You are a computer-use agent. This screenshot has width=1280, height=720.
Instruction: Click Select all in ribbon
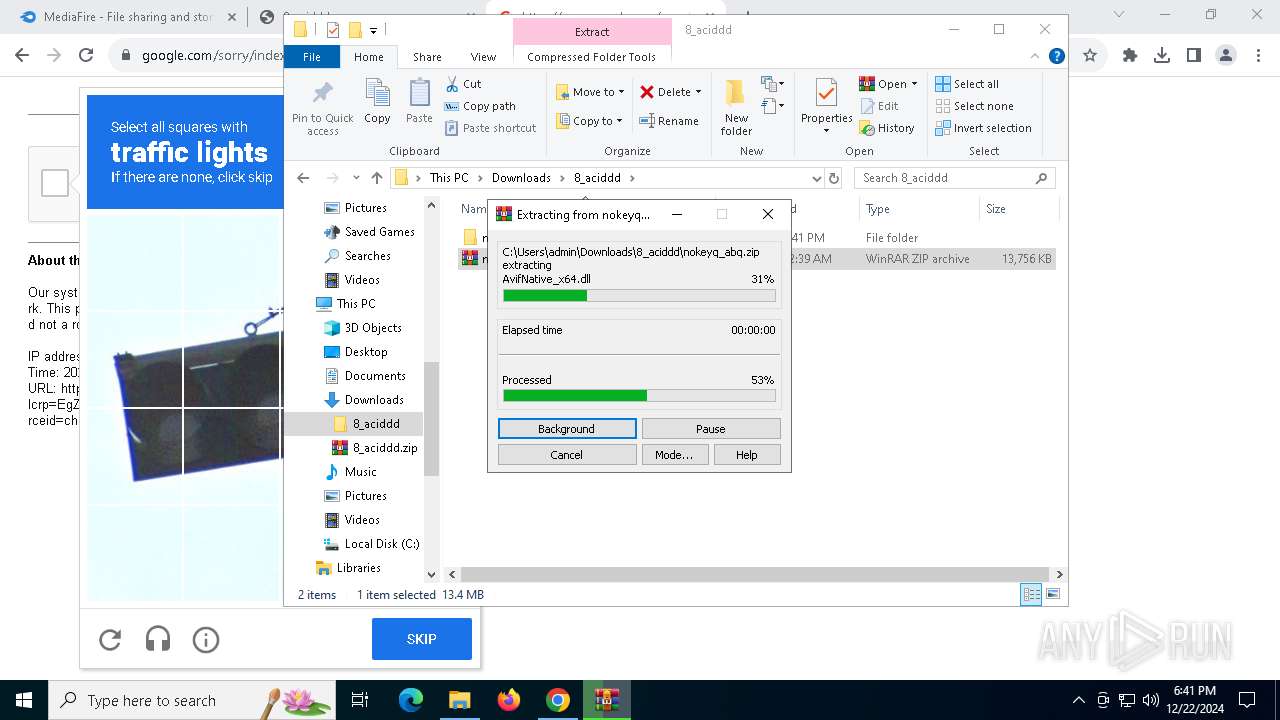pyautogui.click(x=967, y=84)
